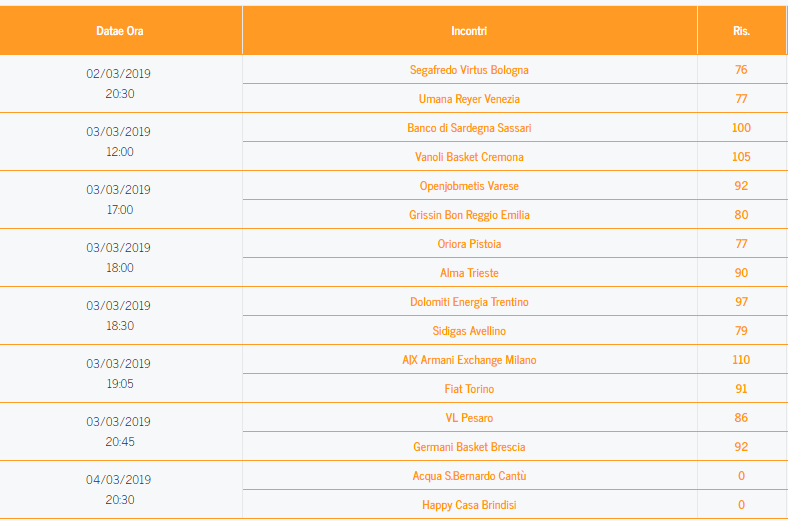This screenshot has width=788, height=521.
Task: Open the Happy Casa Brindisi link
Action: tap(469, 505)
